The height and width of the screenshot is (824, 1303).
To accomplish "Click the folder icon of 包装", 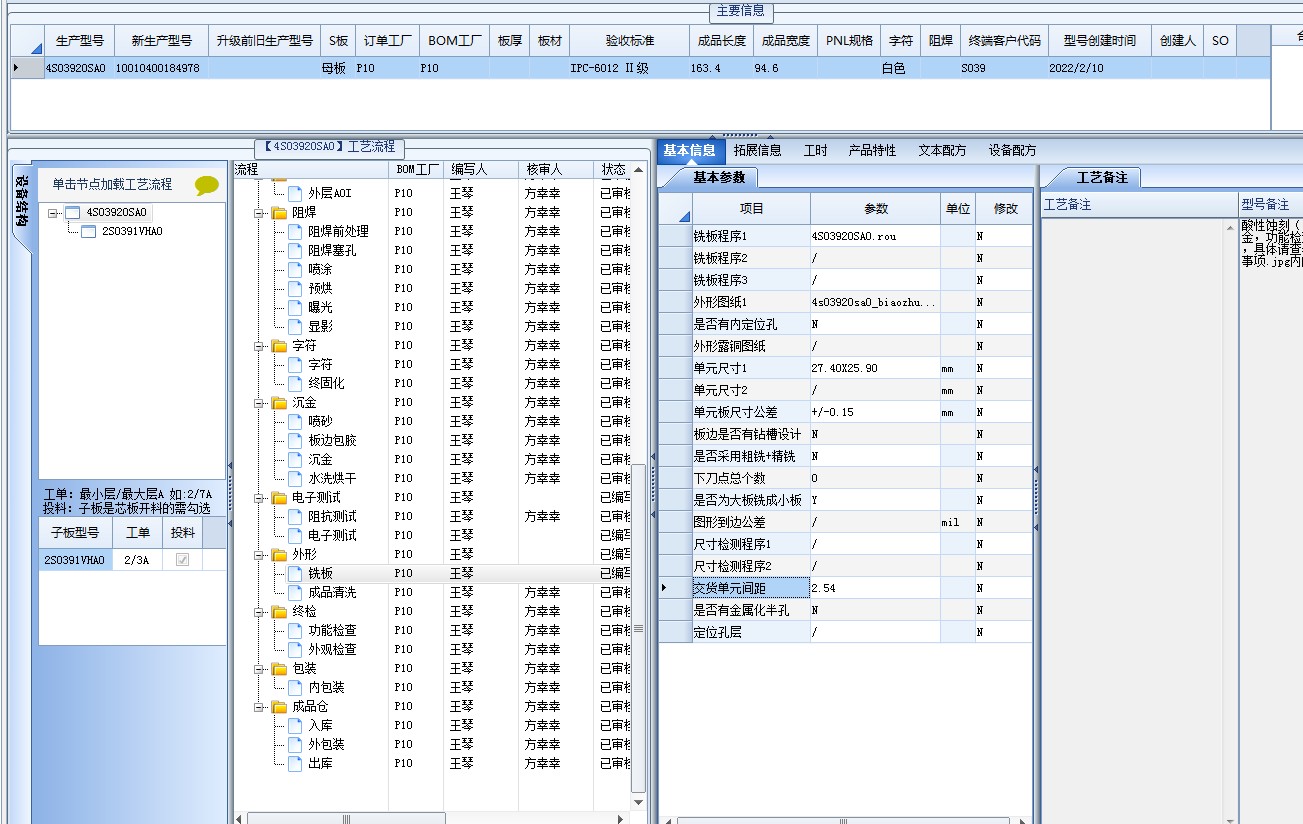I will click(279, 668).
